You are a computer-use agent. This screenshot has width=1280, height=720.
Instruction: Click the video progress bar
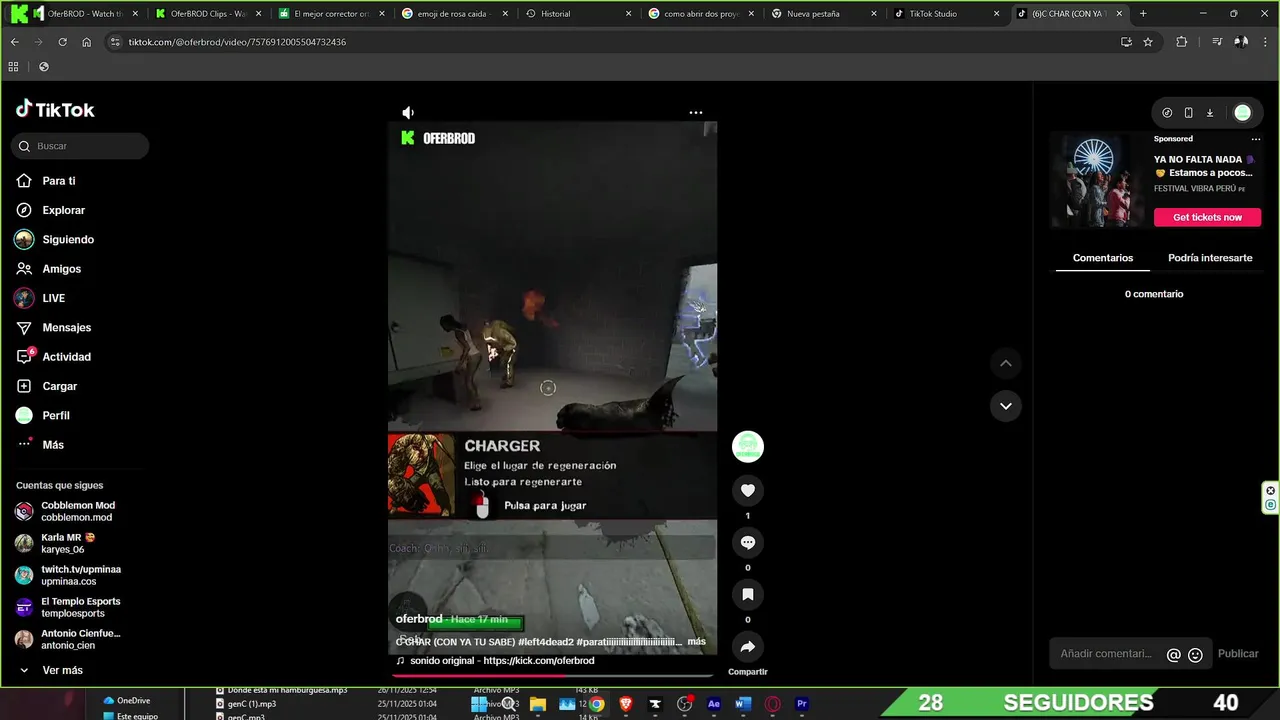[x=552, y=675]
